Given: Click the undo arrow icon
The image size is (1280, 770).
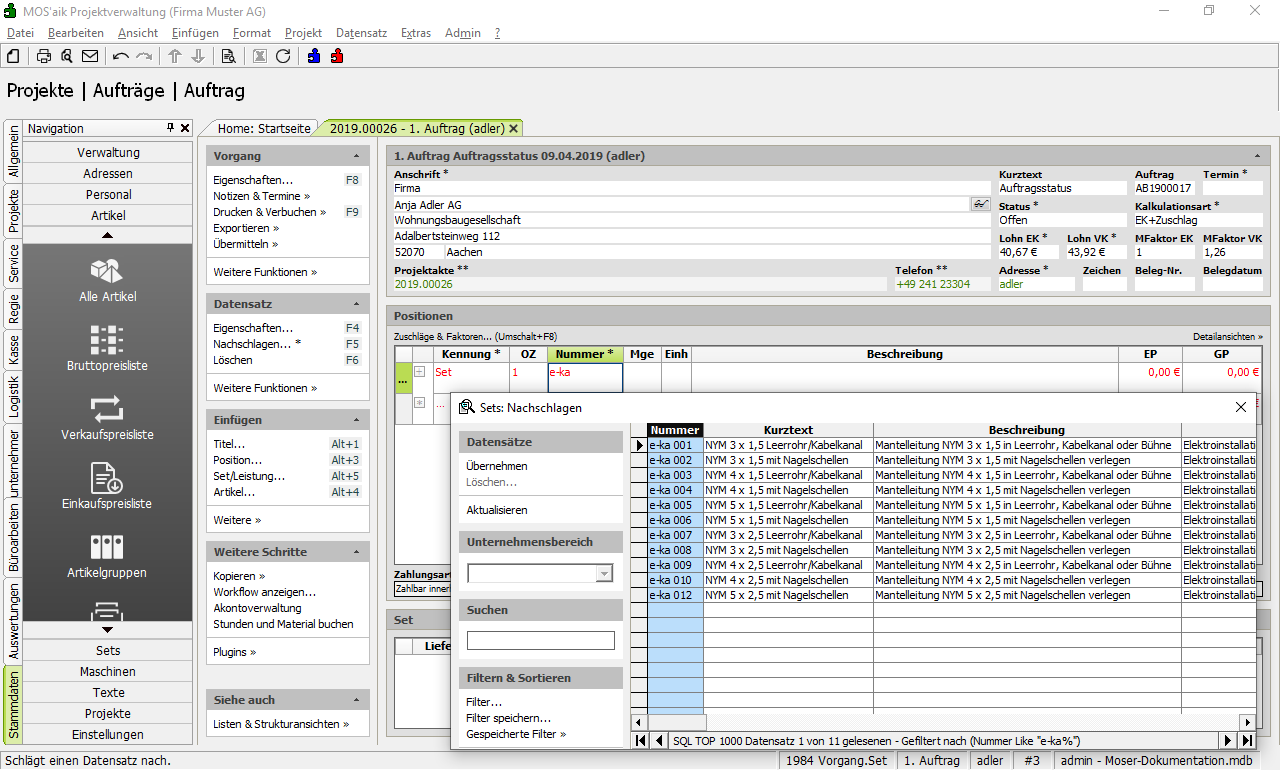Looking at the screenshot, I should coord(121,56).
